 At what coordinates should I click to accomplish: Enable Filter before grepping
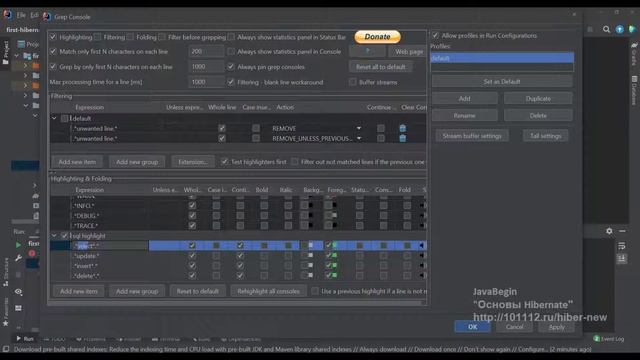click(162, 37)
